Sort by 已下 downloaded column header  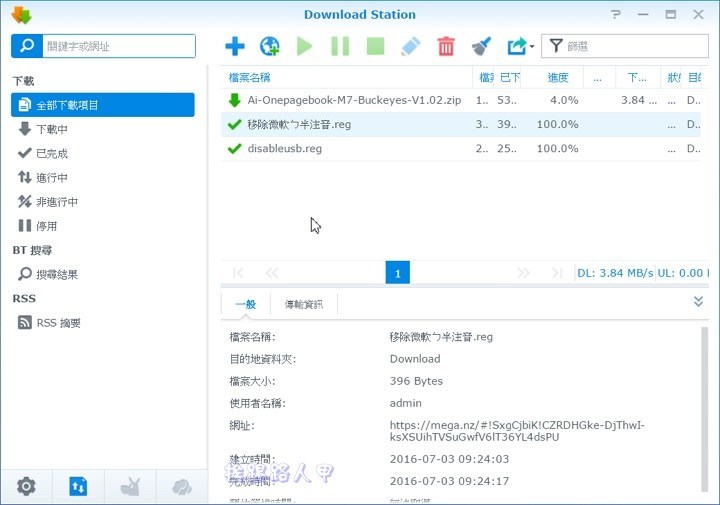[x=509, y=78]
